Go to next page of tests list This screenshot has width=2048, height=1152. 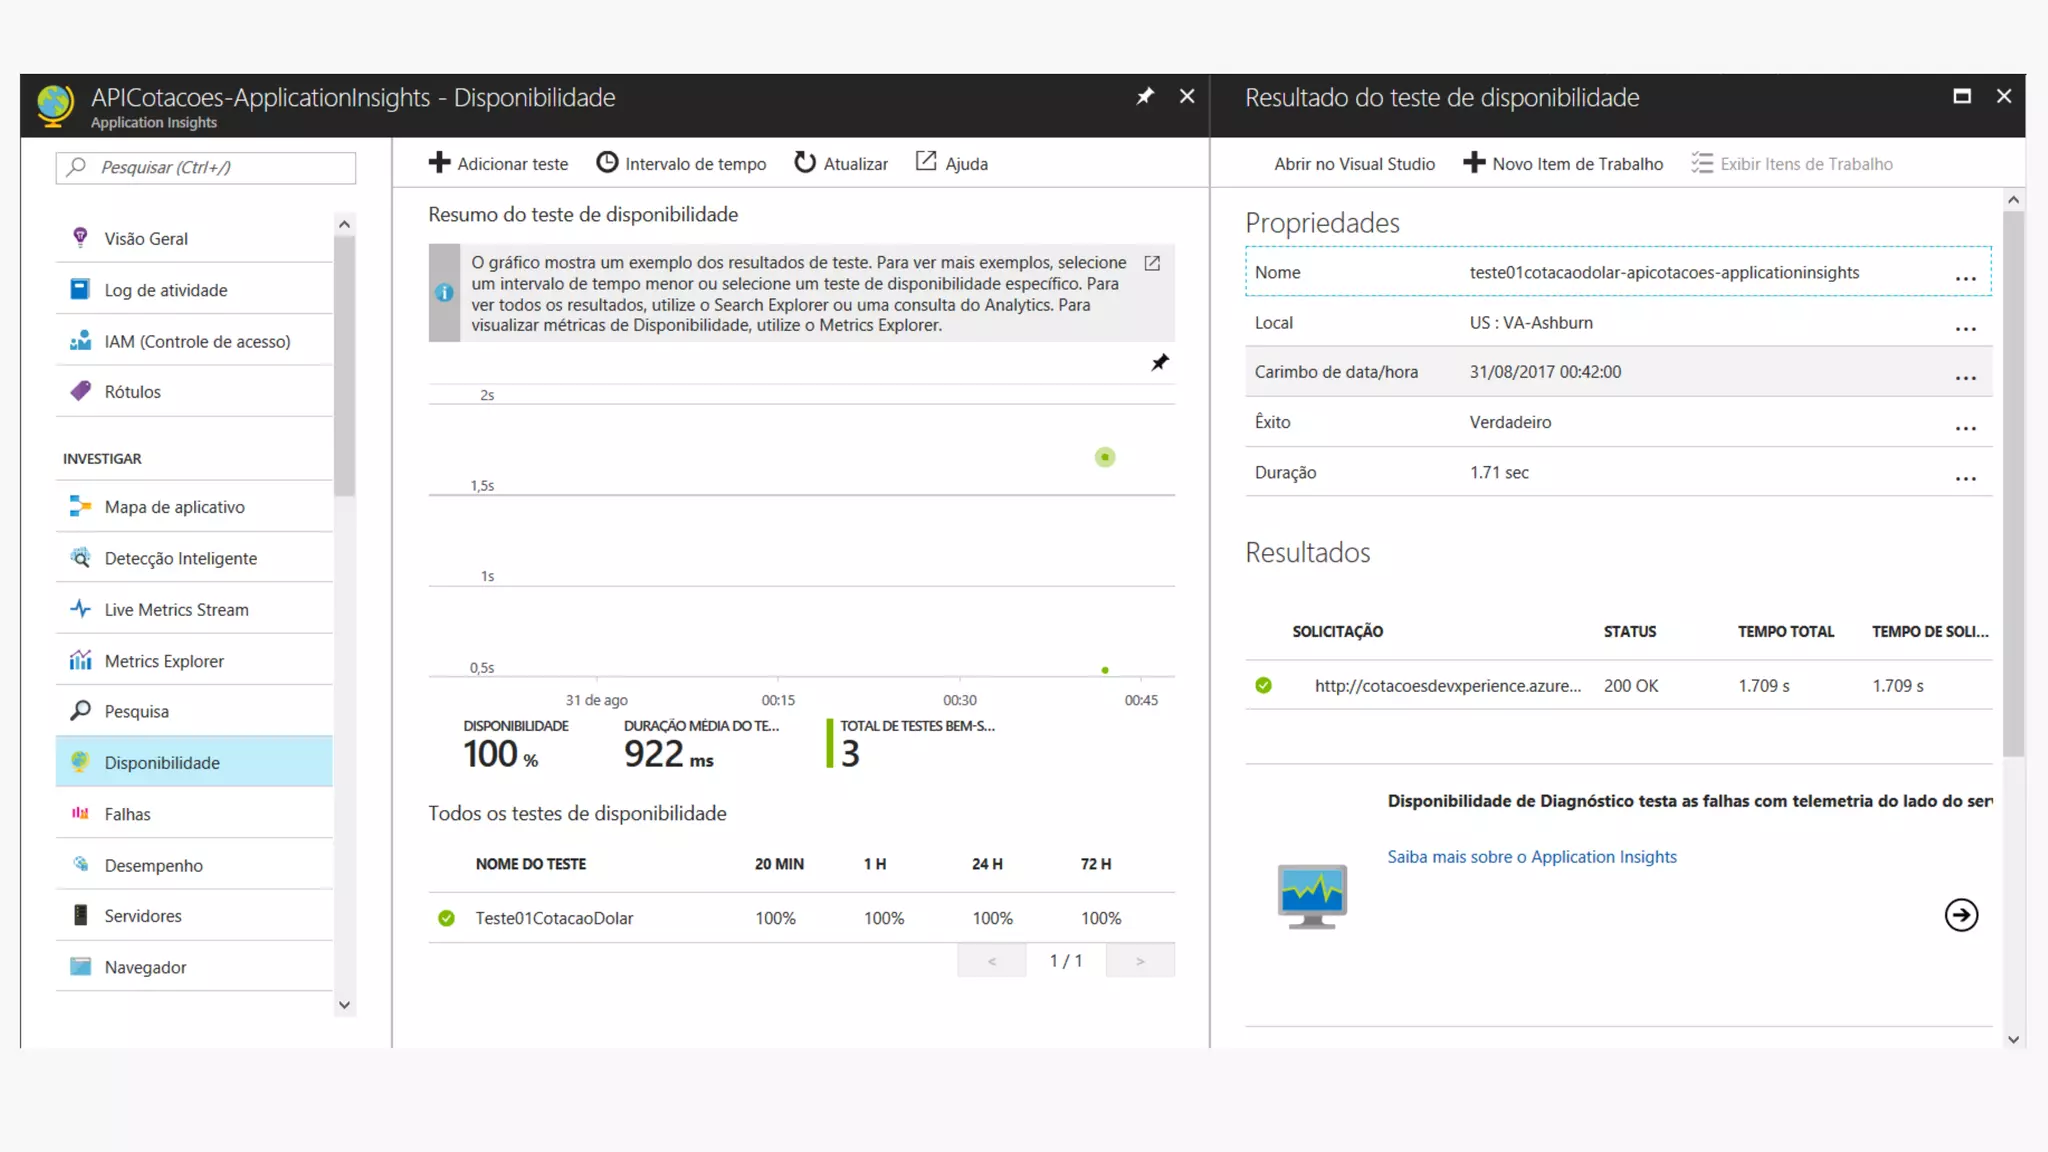1140,961
